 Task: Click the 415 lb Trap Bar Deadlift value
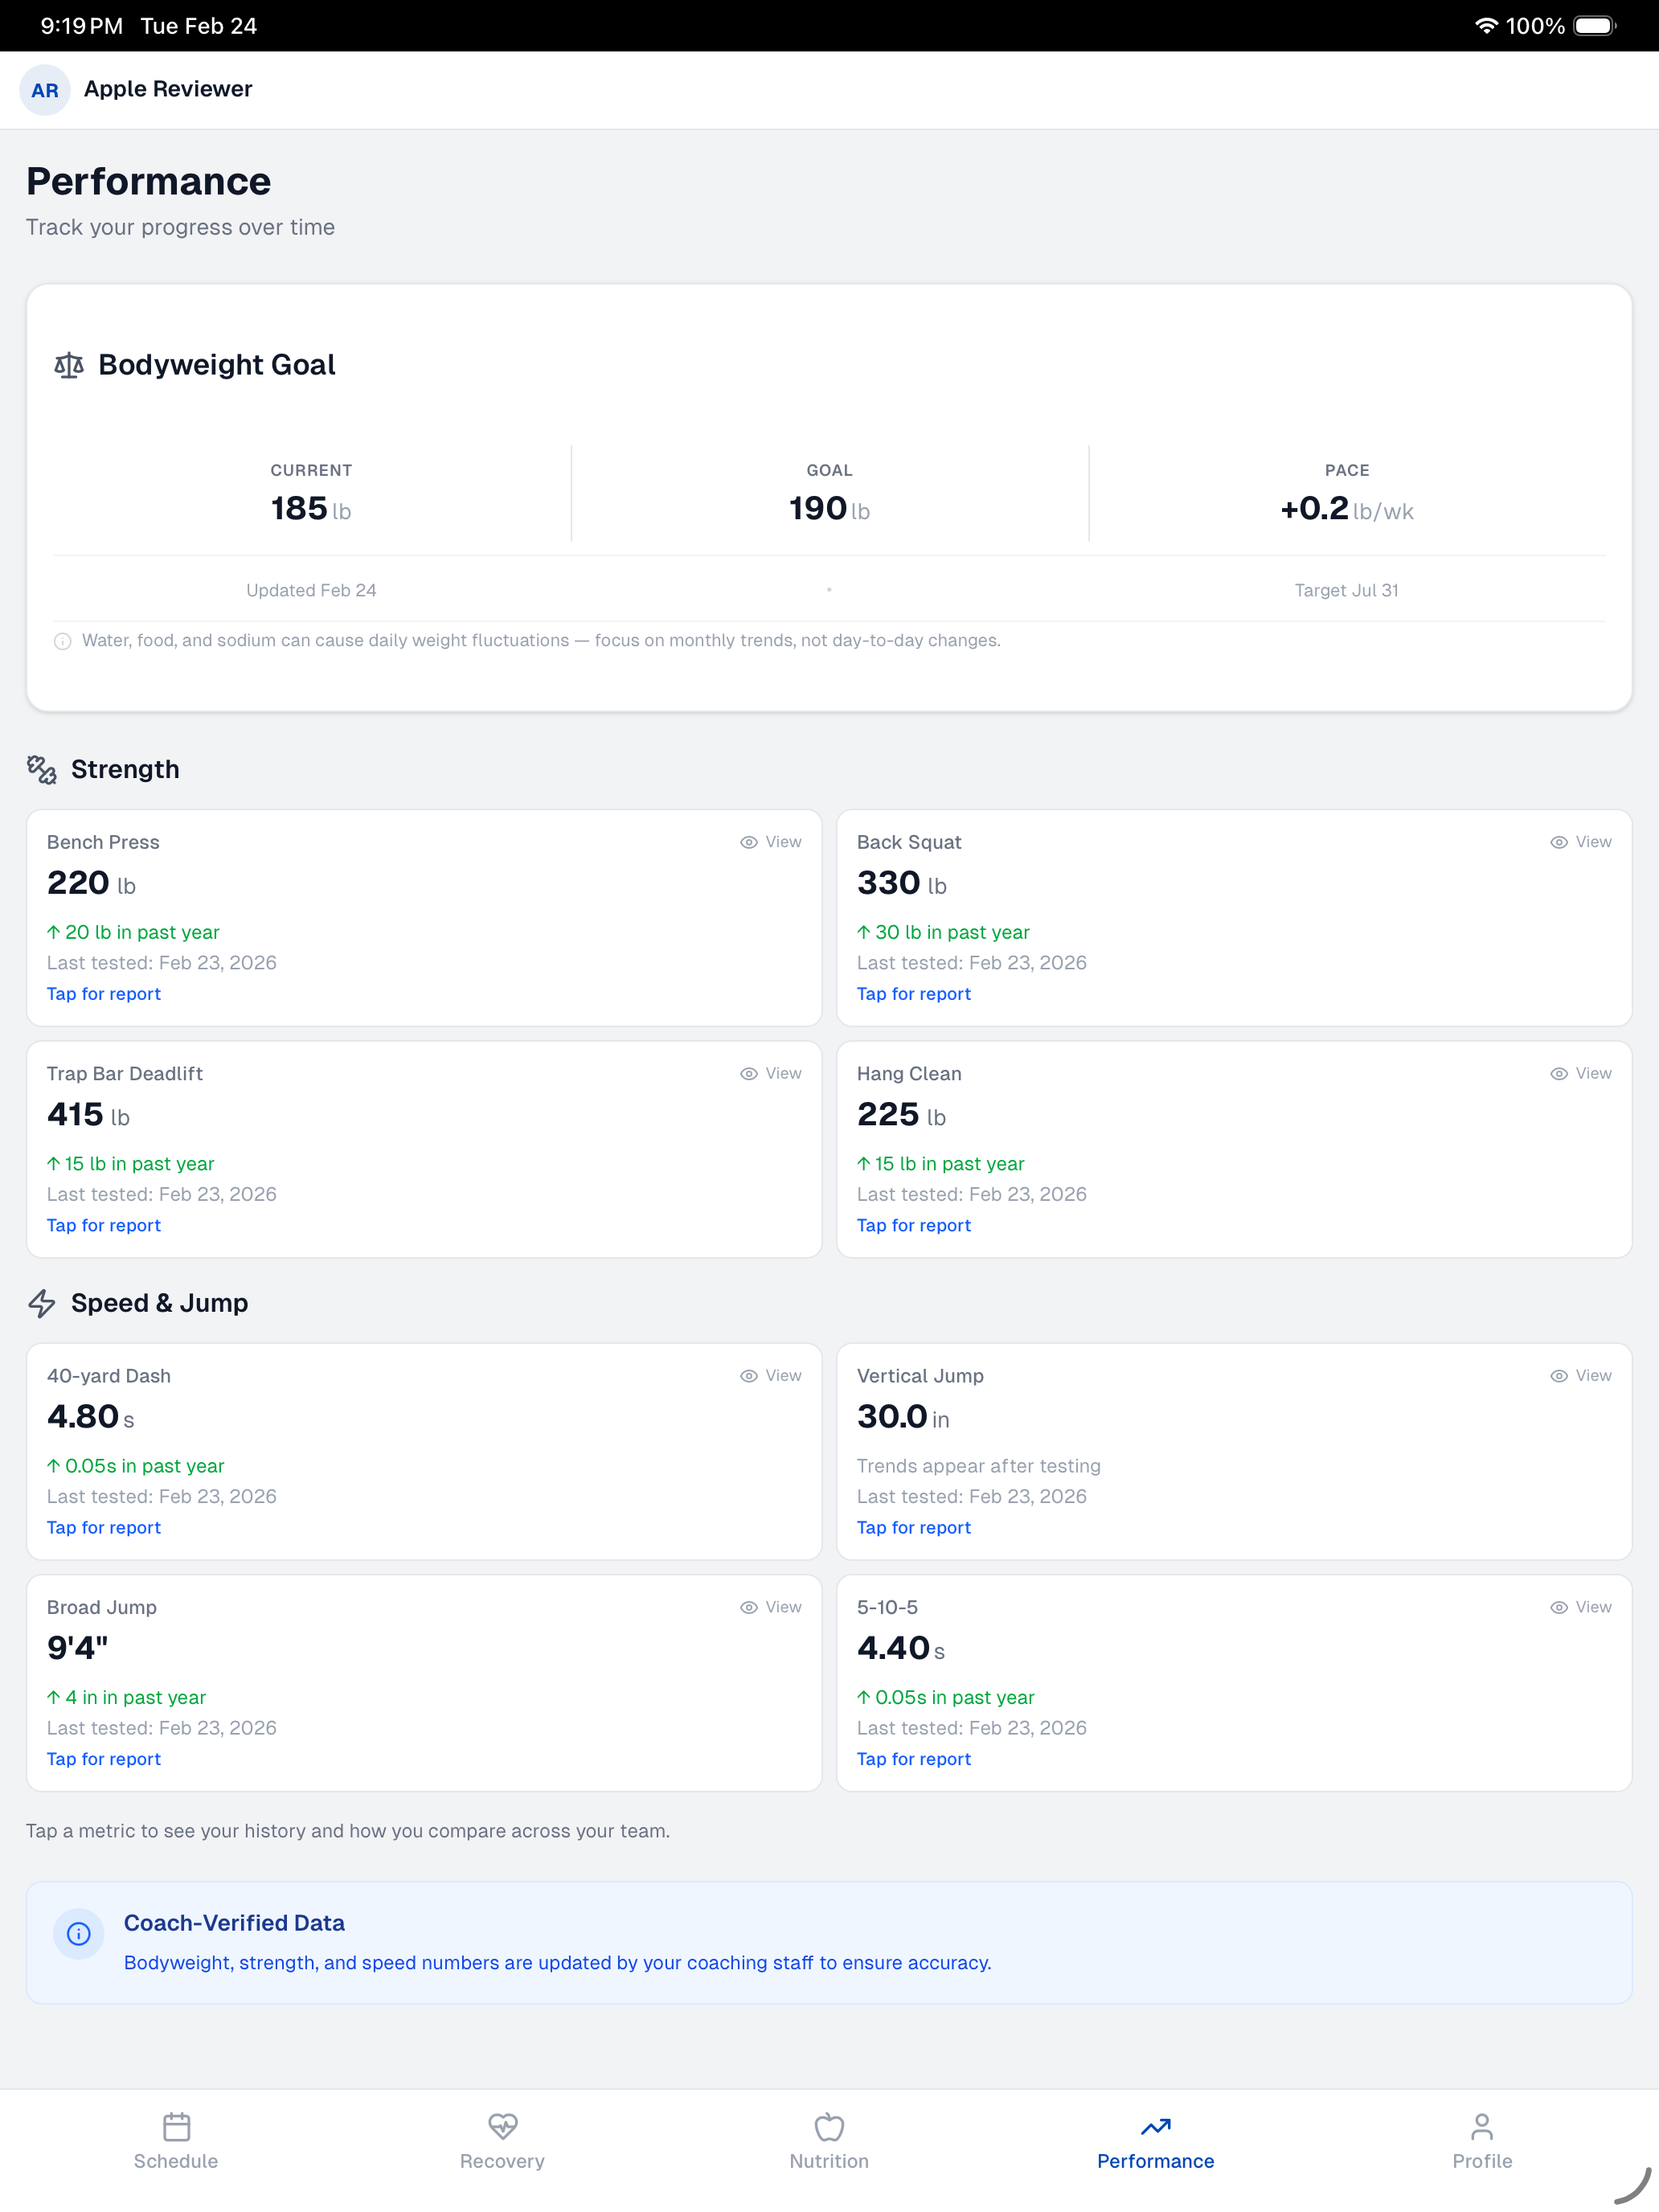click(88, 1114)
